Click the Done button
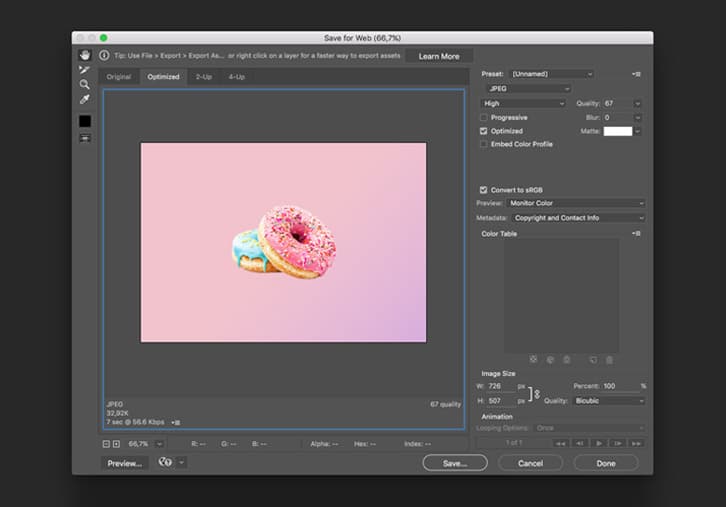The height and width of the screenshot is (507, 726). [606, 463]
